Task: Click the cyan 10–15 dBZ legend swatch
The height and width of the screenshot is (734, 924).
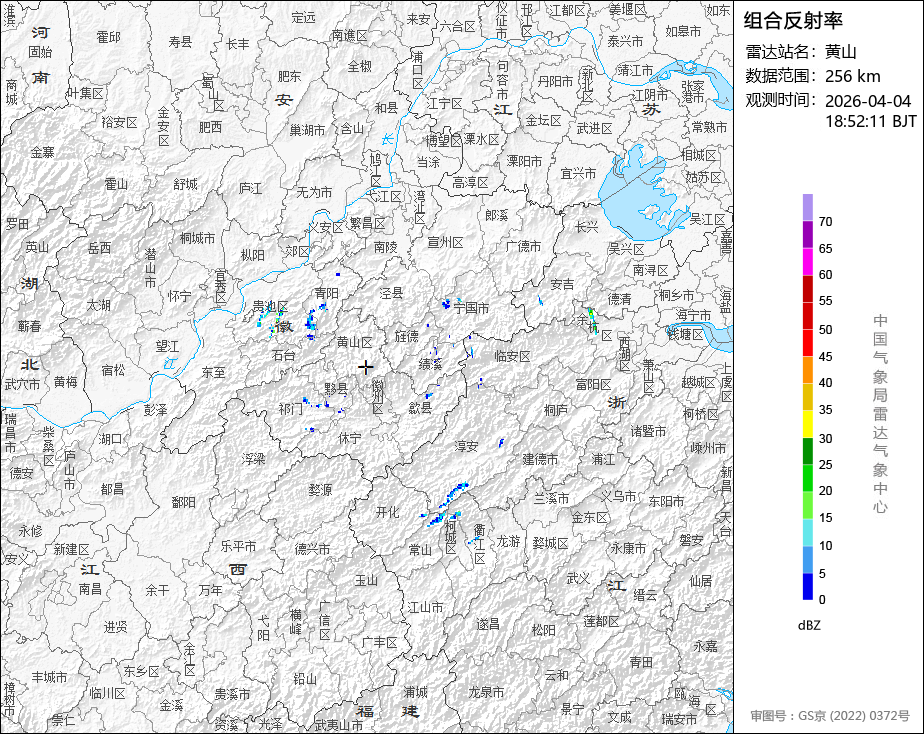Action: (x=807, y=532)
